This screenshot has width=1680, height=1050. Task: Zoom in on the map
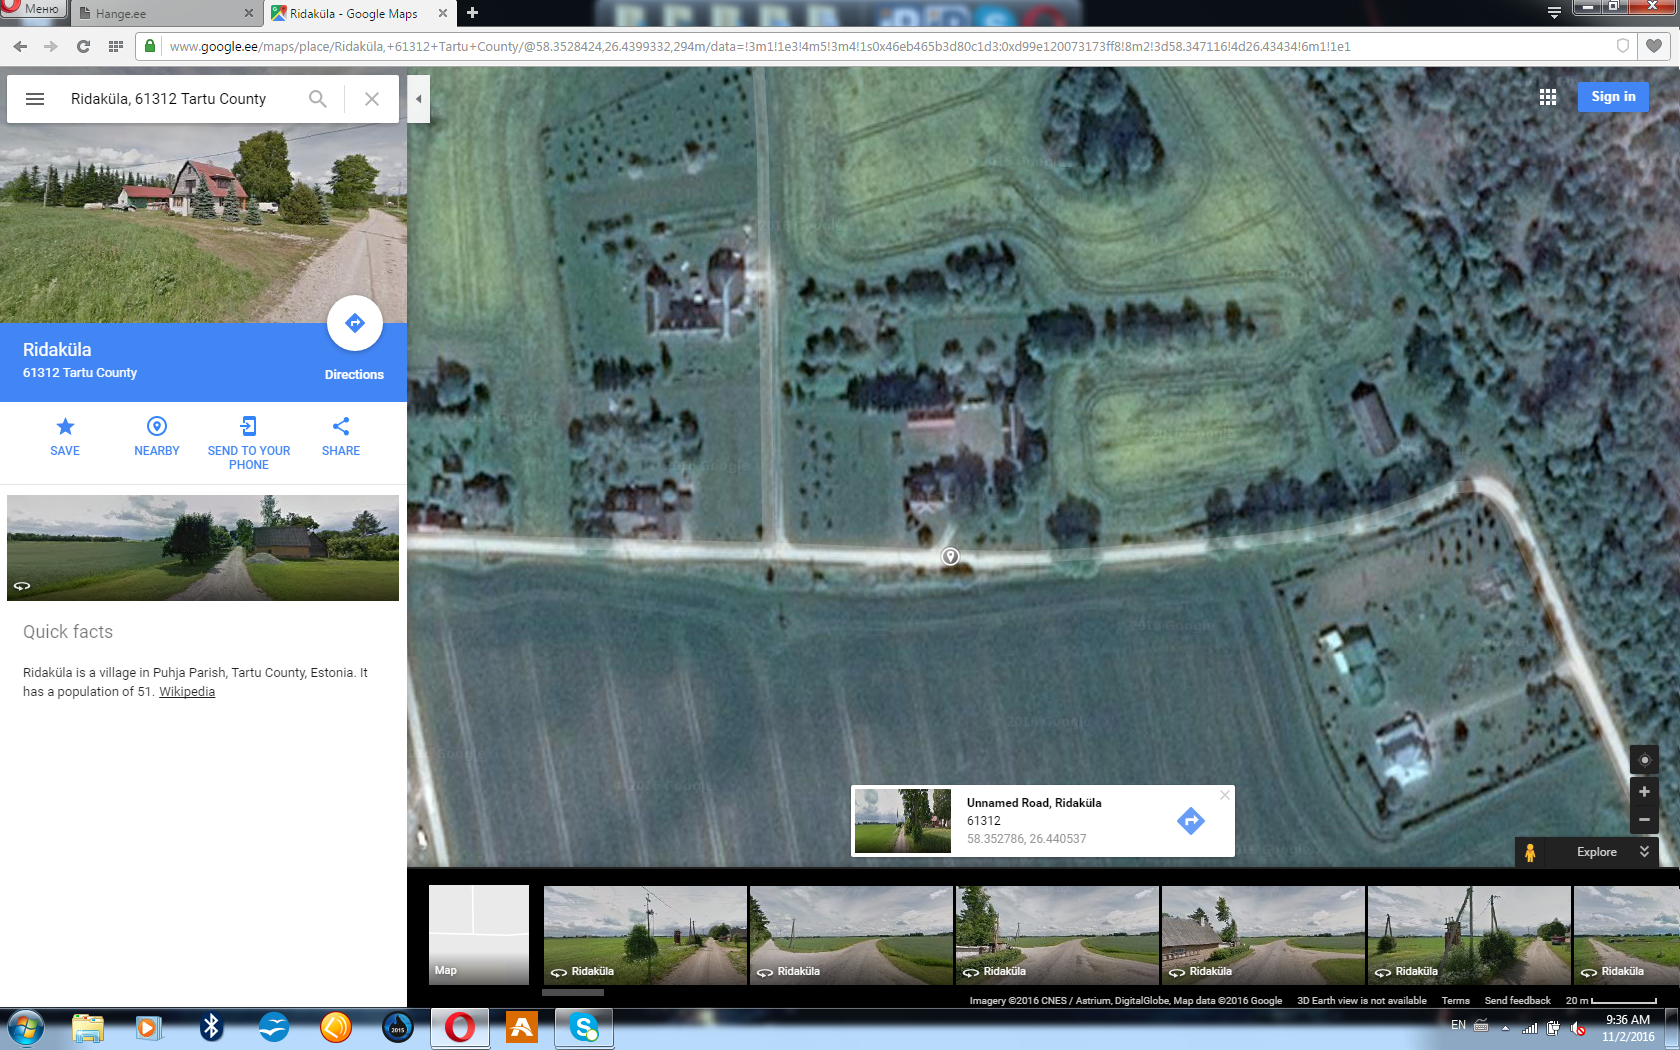(1644, 792)
